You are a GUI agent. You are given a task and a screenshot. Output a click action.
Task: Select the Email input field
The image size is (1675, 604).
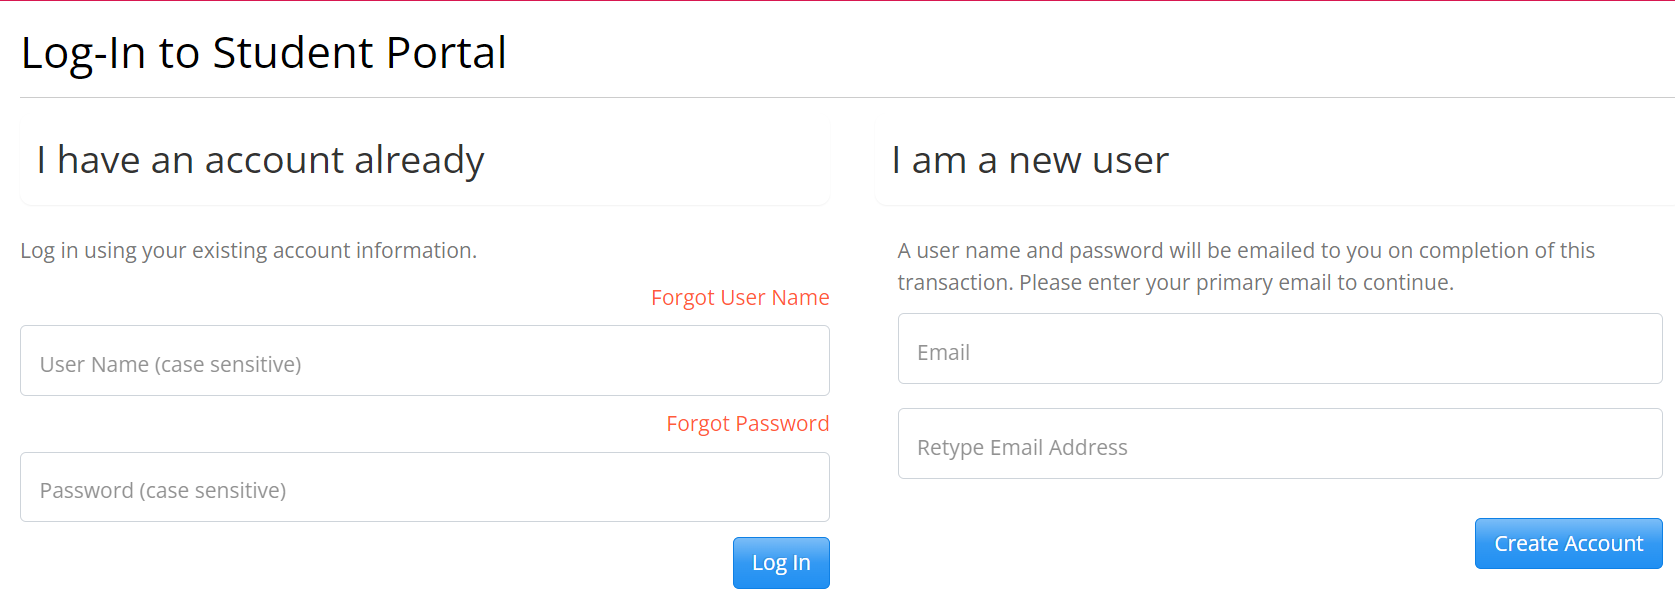[1280, 349]
